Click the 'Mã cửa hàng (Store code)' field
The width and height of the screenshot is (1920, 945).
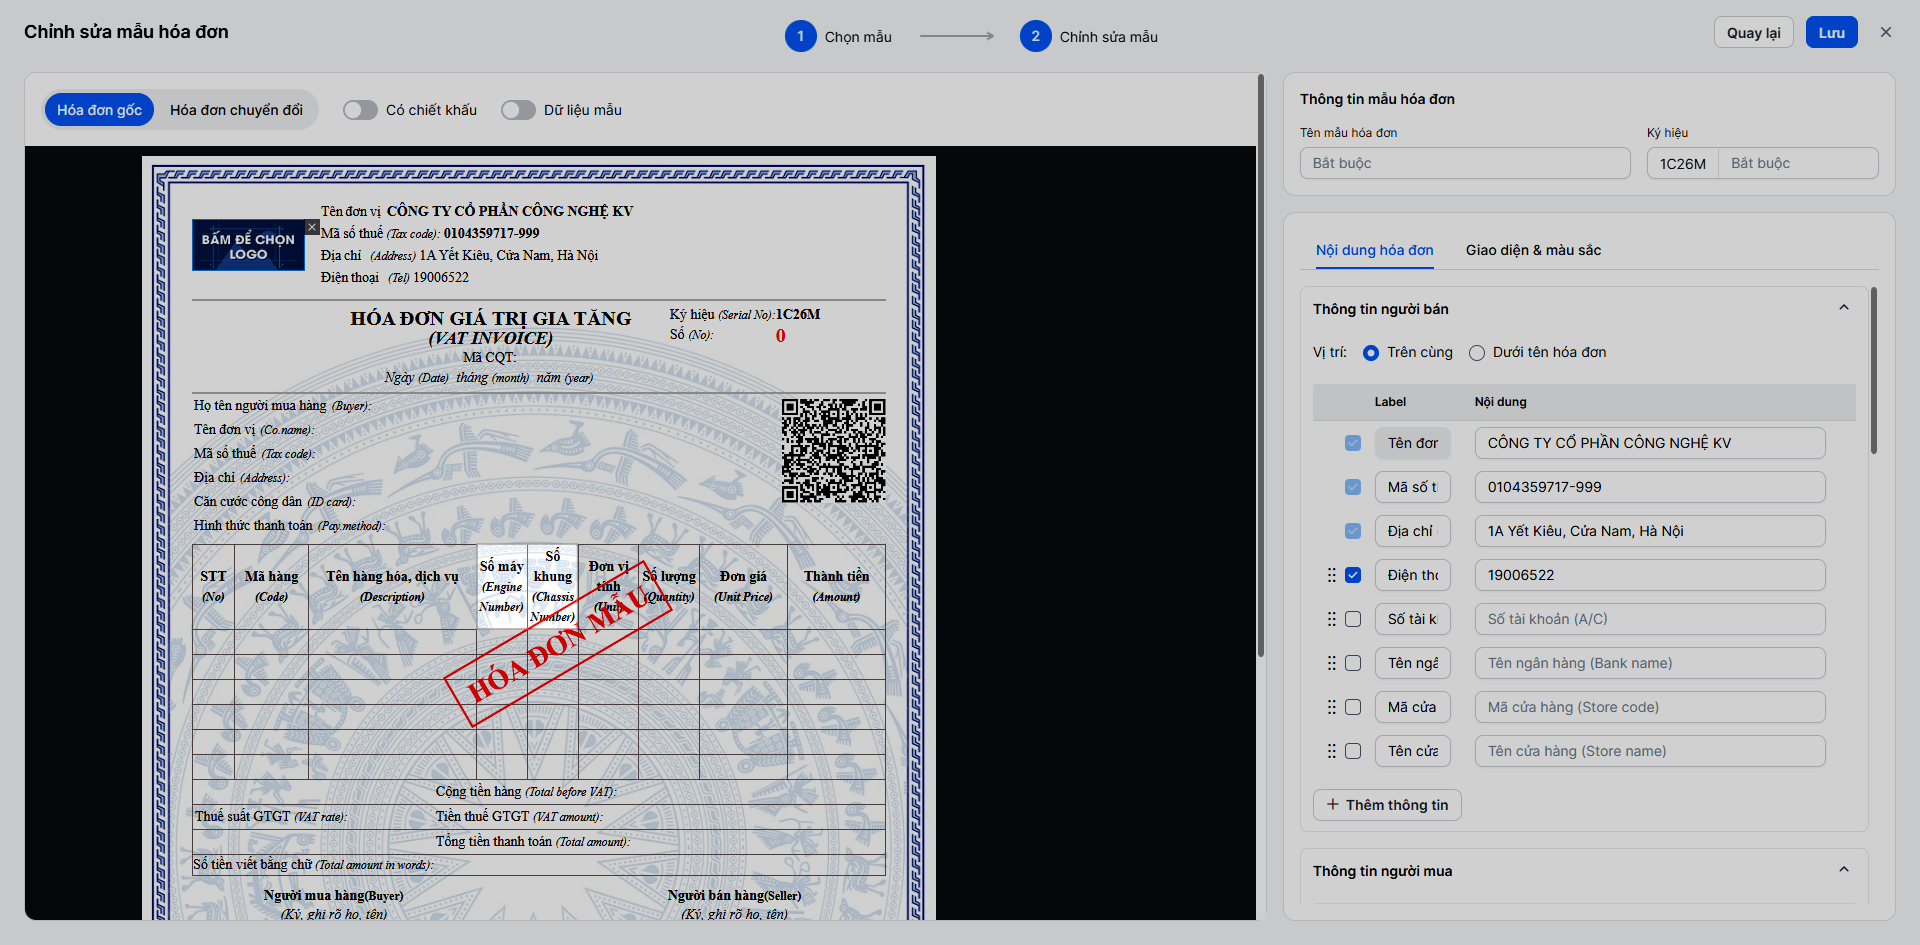click(x=1650, y=707)
